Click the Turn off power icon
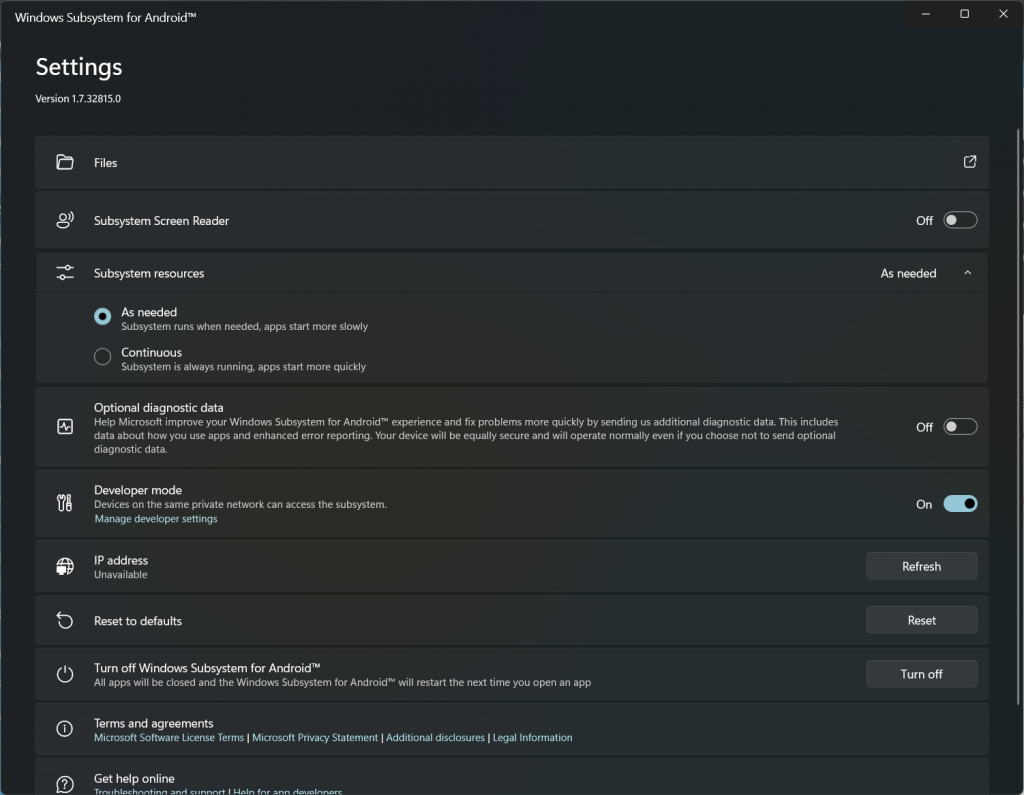The height and width of the screenshot is (795, 1024). coord(65,674)
